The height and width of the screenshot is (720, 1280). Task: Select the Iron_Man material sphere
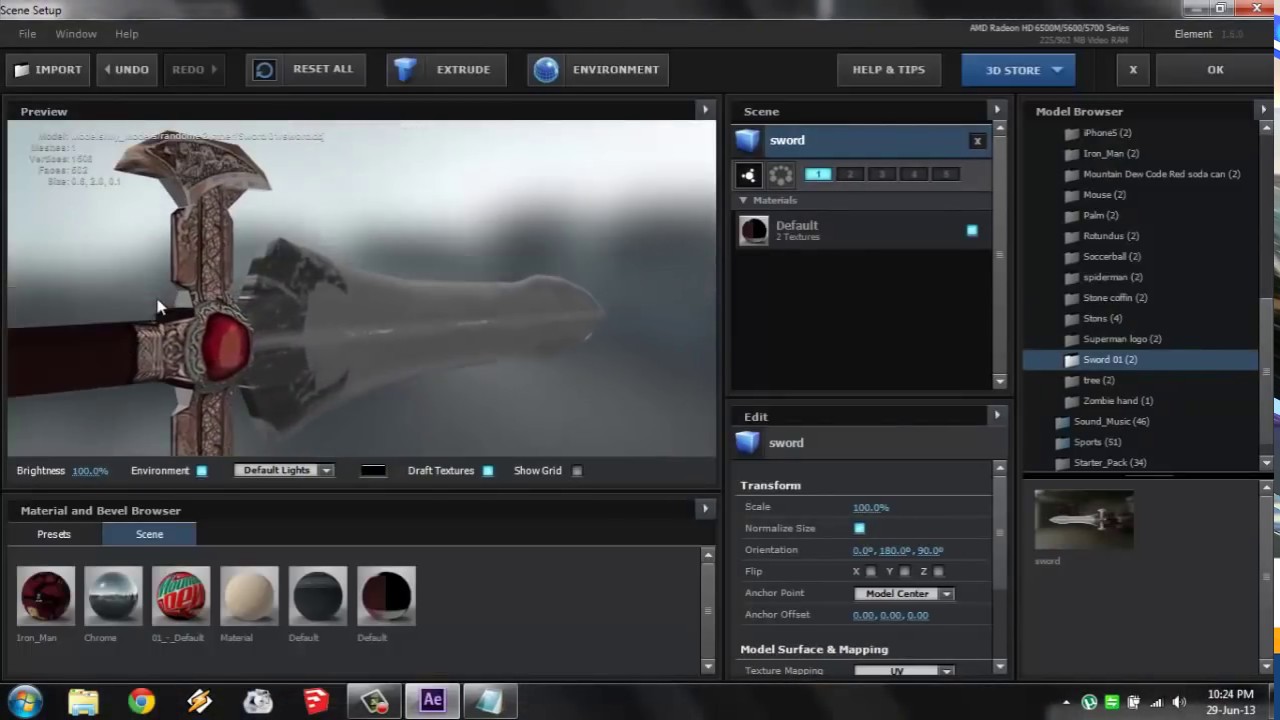click(x=45, y=596)
